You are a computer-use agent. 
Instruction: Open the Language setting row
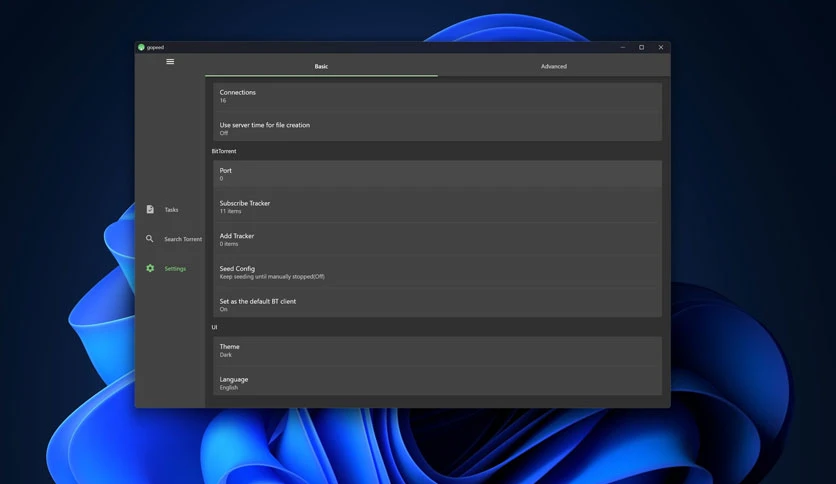[437, 383]
